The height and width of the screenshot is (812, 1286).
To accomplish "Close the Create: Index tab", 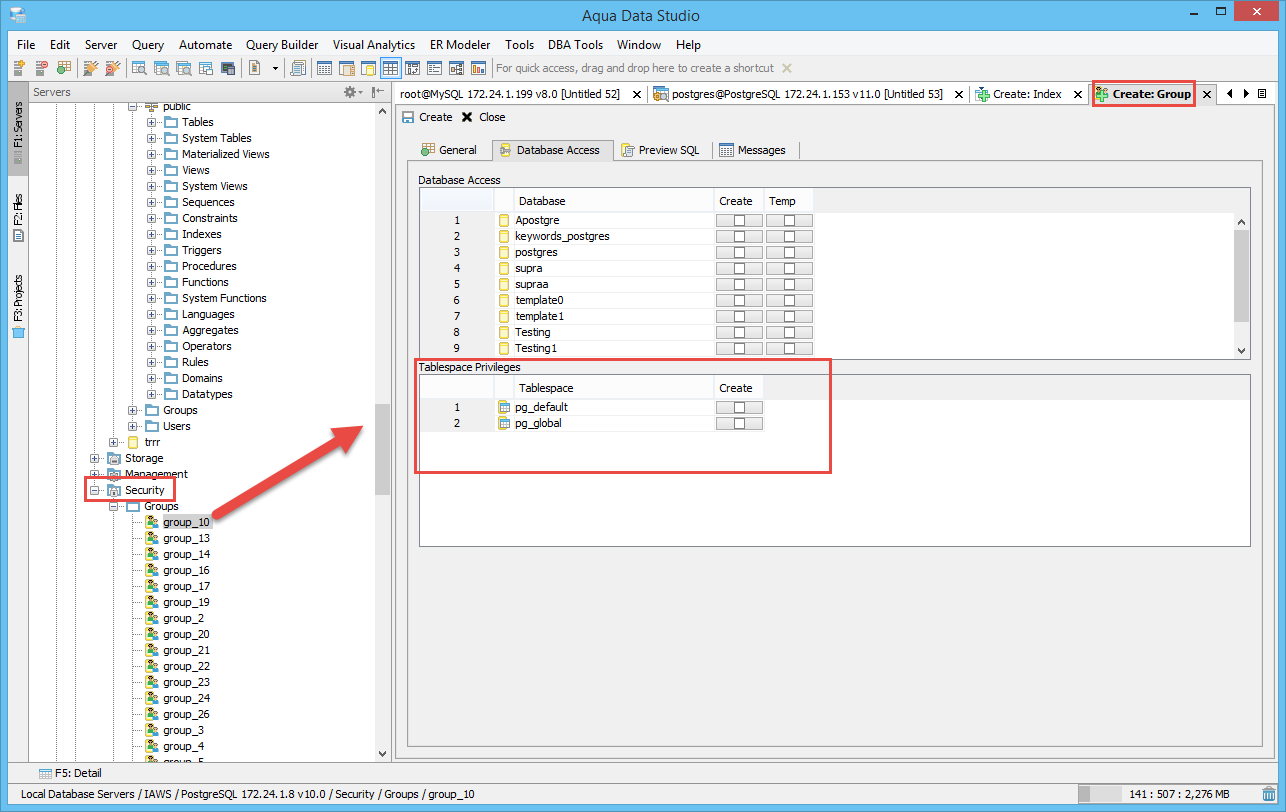I will point(1077,94).
